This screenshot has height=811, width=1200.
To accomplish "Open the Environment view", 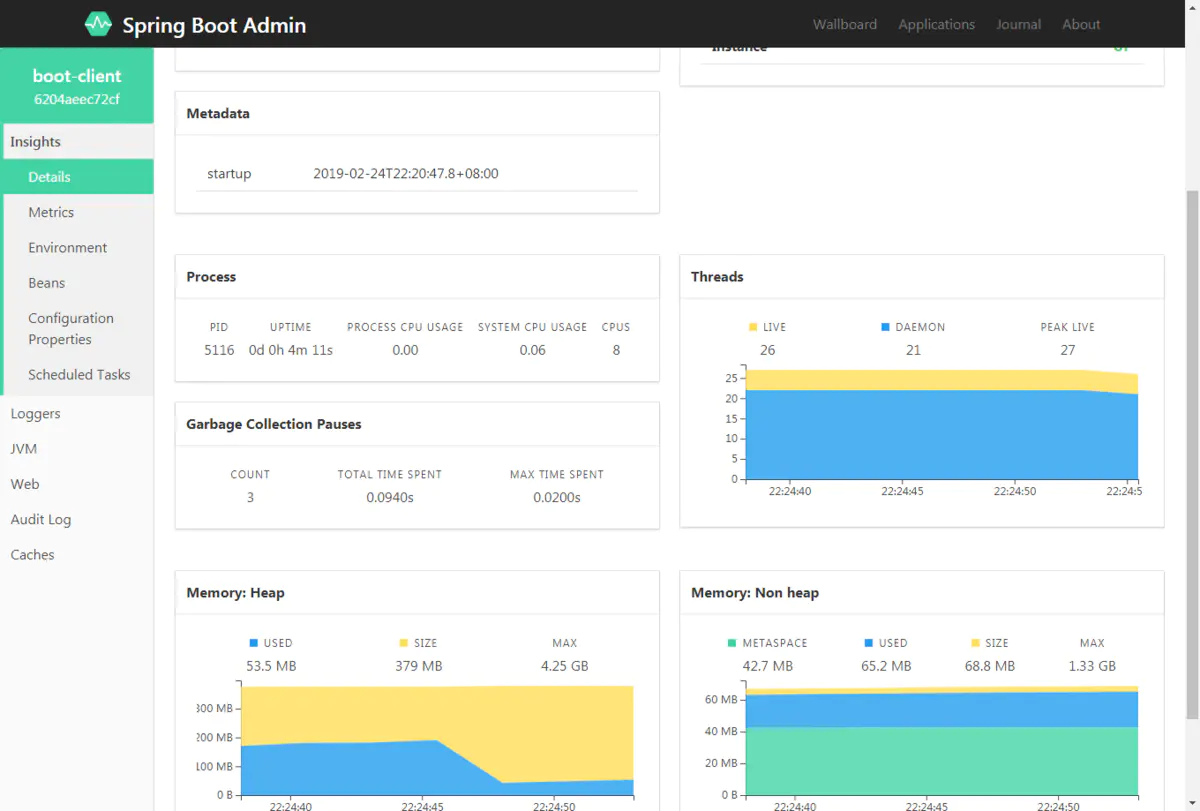I will [x=79, y=247].
